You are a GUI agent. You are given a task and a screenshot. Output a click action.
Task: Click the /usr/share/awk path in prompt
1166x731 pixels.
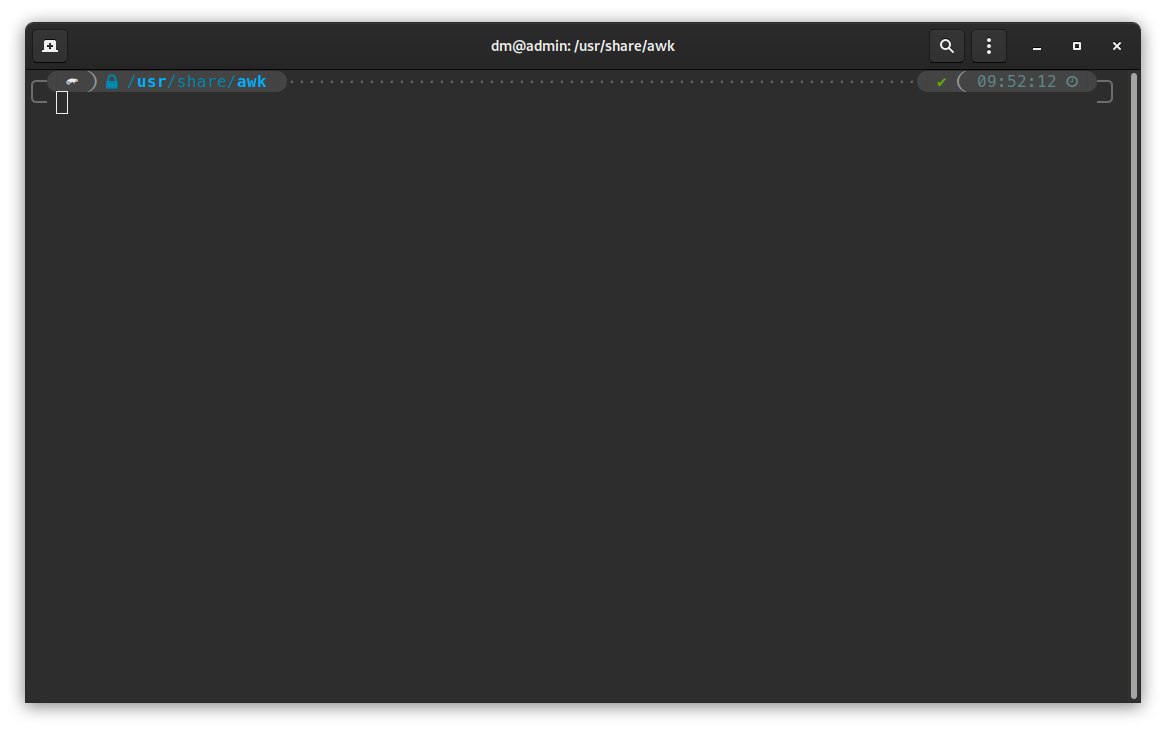click(x=196, y=82)
